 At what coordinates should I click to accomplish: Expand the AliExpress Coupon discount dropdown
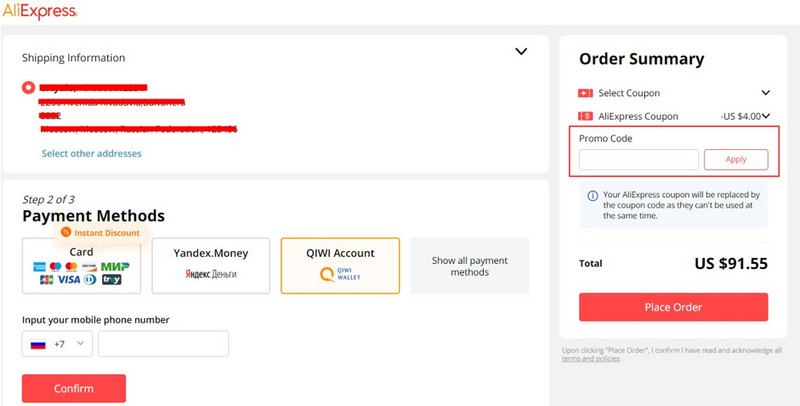point(766,116)
